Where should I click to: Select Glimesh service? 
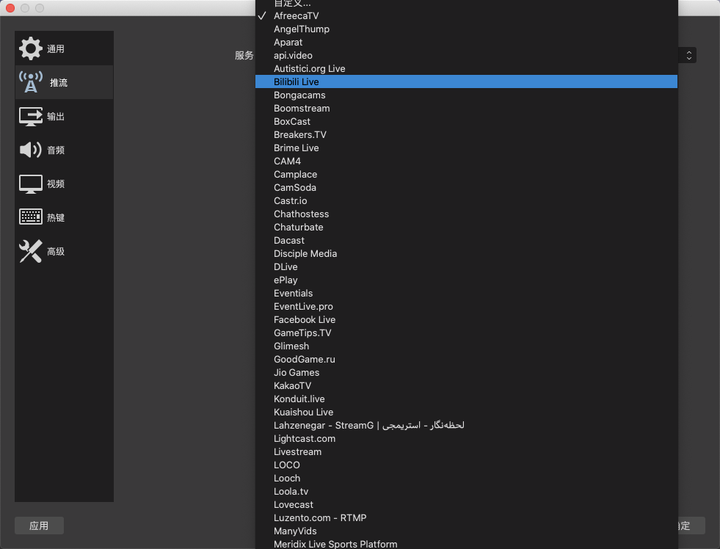(x=466, y=346)
